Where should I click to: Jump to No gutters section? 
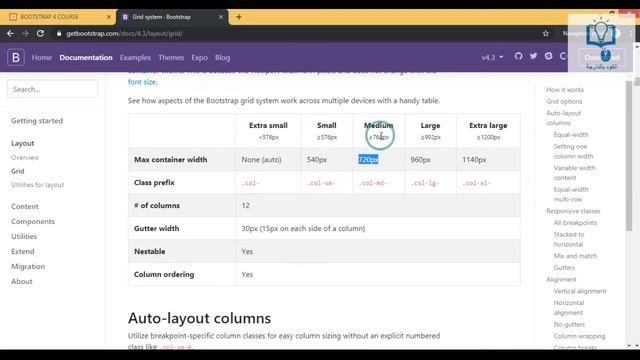point(569,324)
